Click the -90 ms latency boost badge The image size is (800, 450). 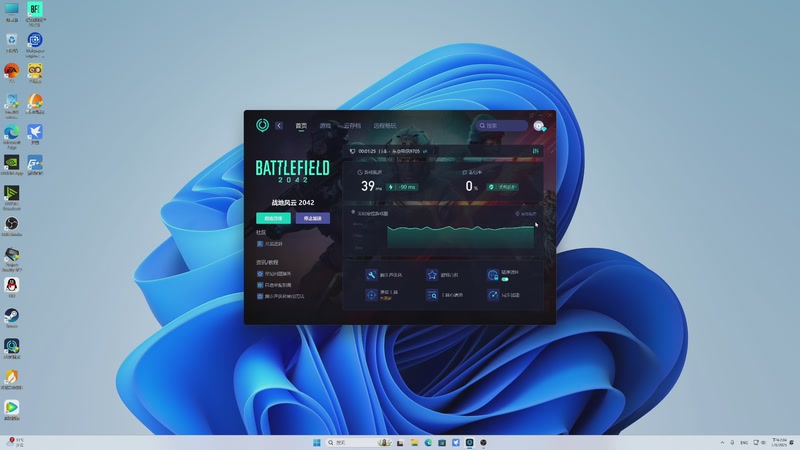403,187
